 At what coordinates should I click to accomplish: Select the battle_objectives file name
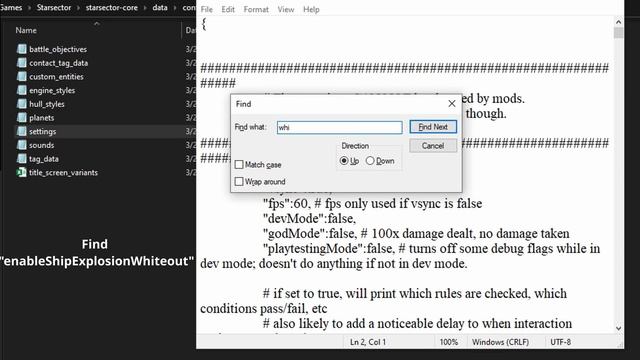click(x=58, y=49)
